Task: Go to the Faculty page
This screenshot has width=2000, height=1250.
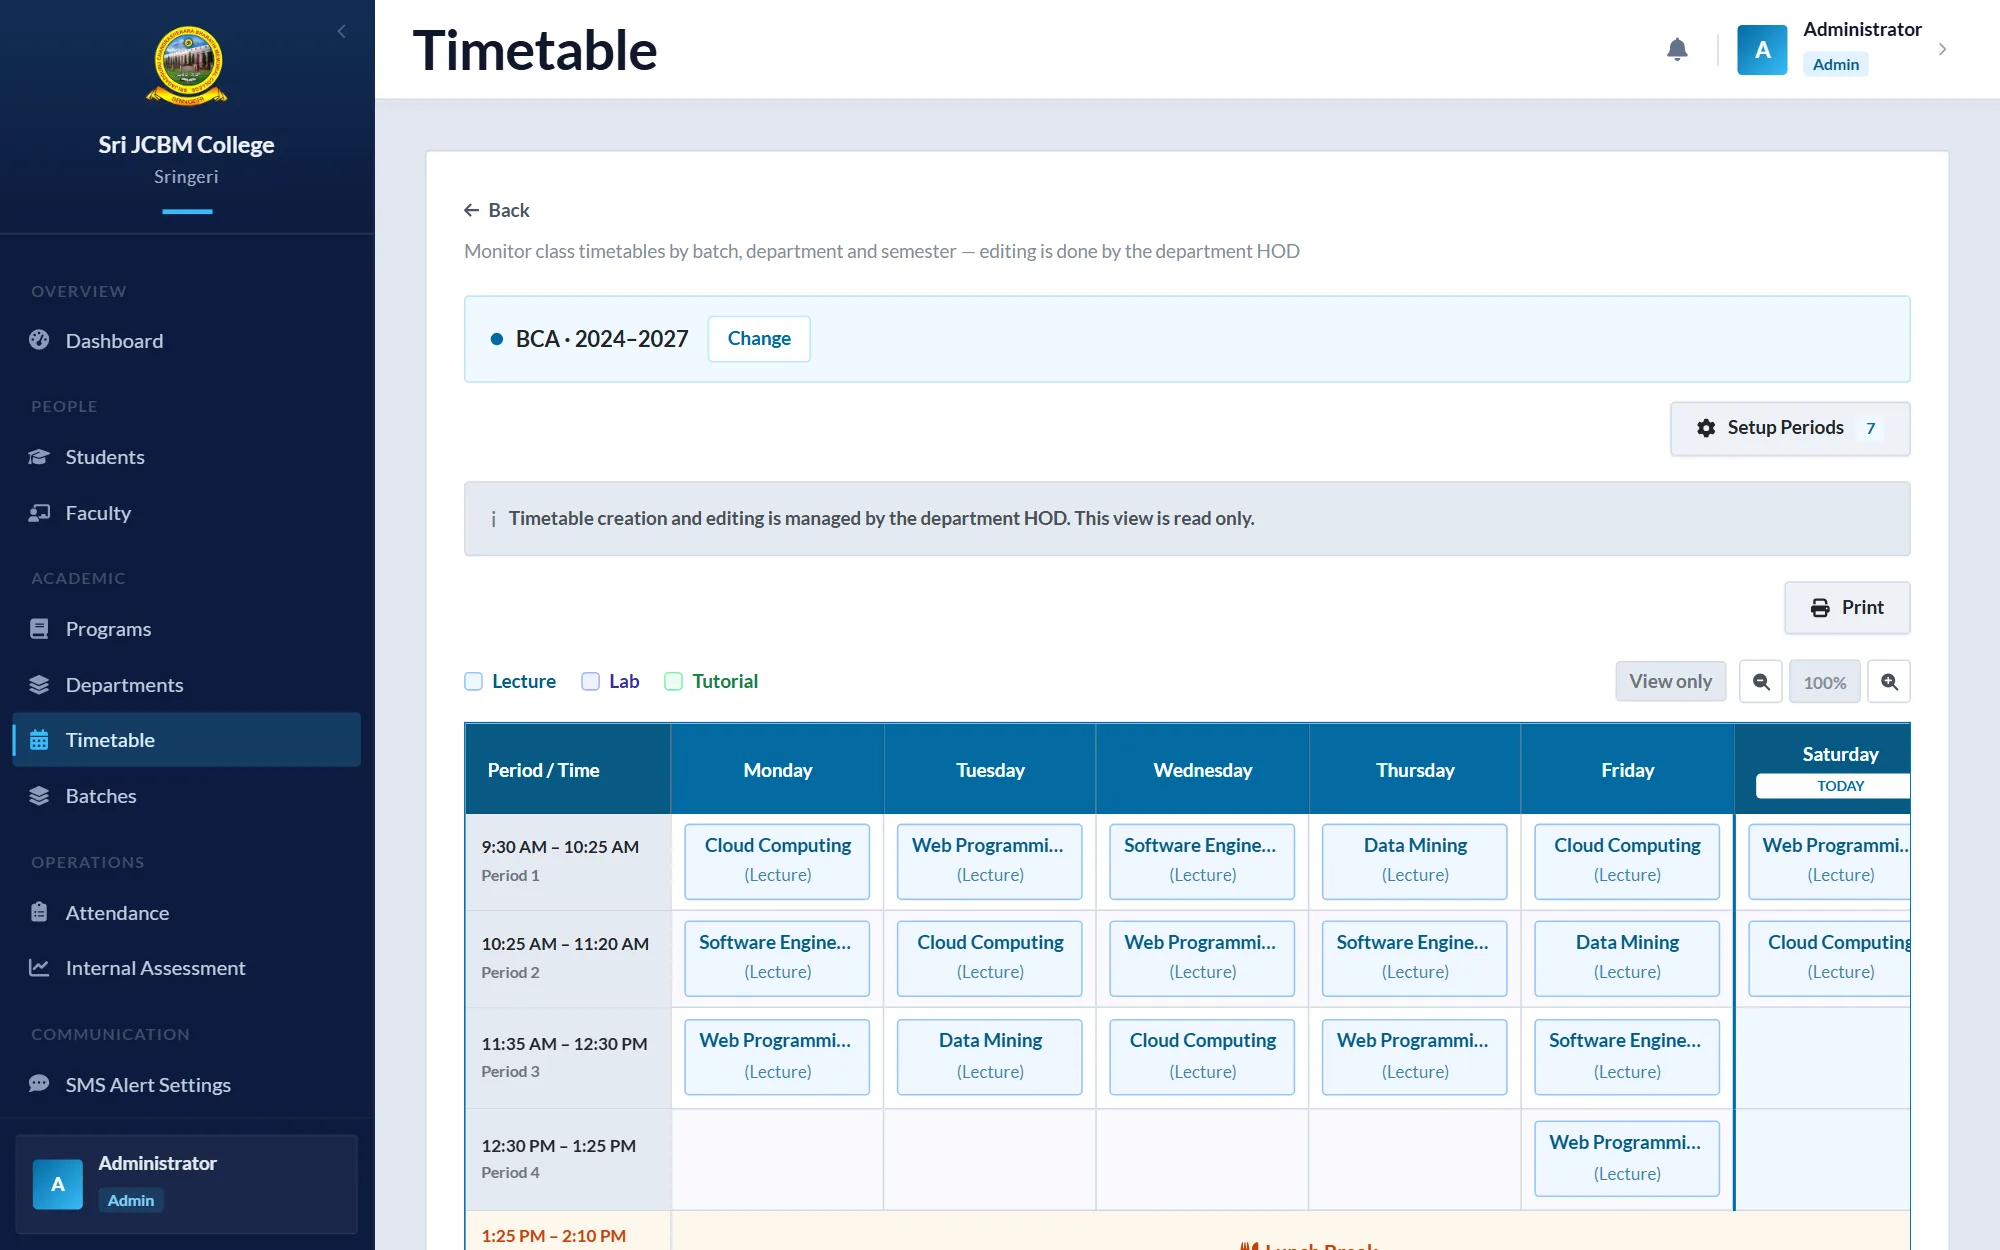Action: (x=186, y=513)
